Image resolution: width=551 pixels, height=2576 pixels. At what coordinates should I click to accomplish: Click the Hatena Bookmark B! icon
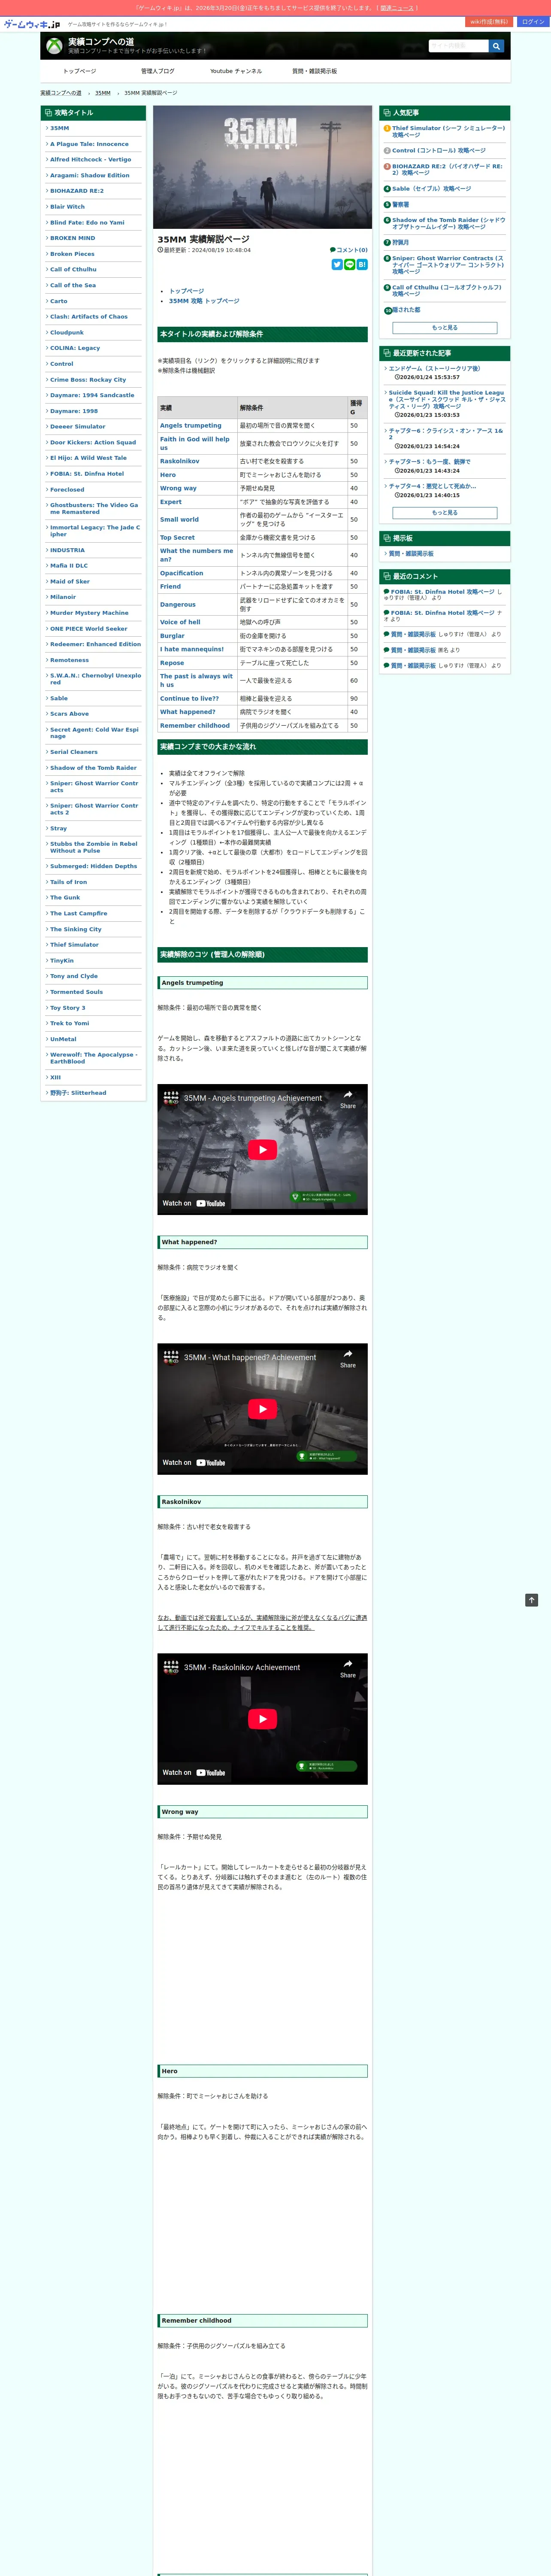[362, 264]
